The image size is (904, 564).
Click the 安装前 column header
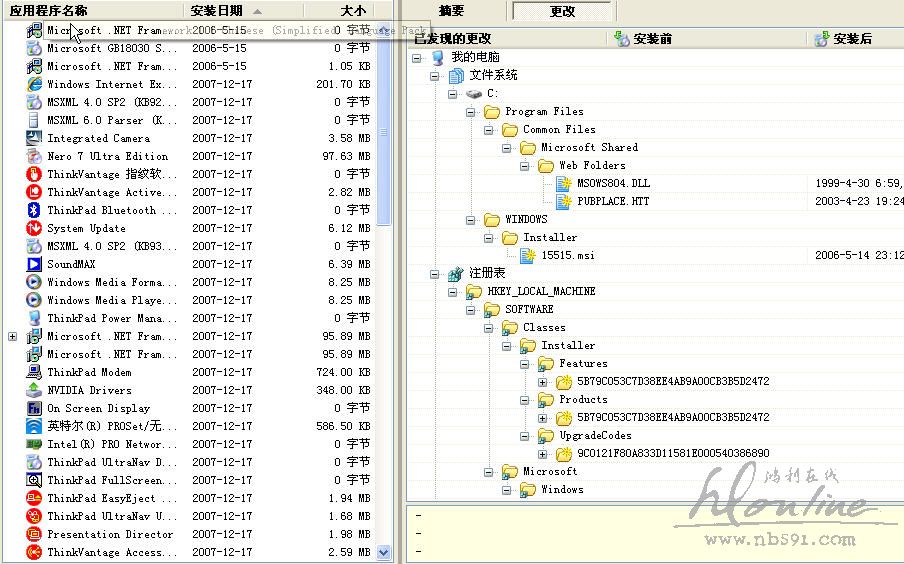(650, 39)
